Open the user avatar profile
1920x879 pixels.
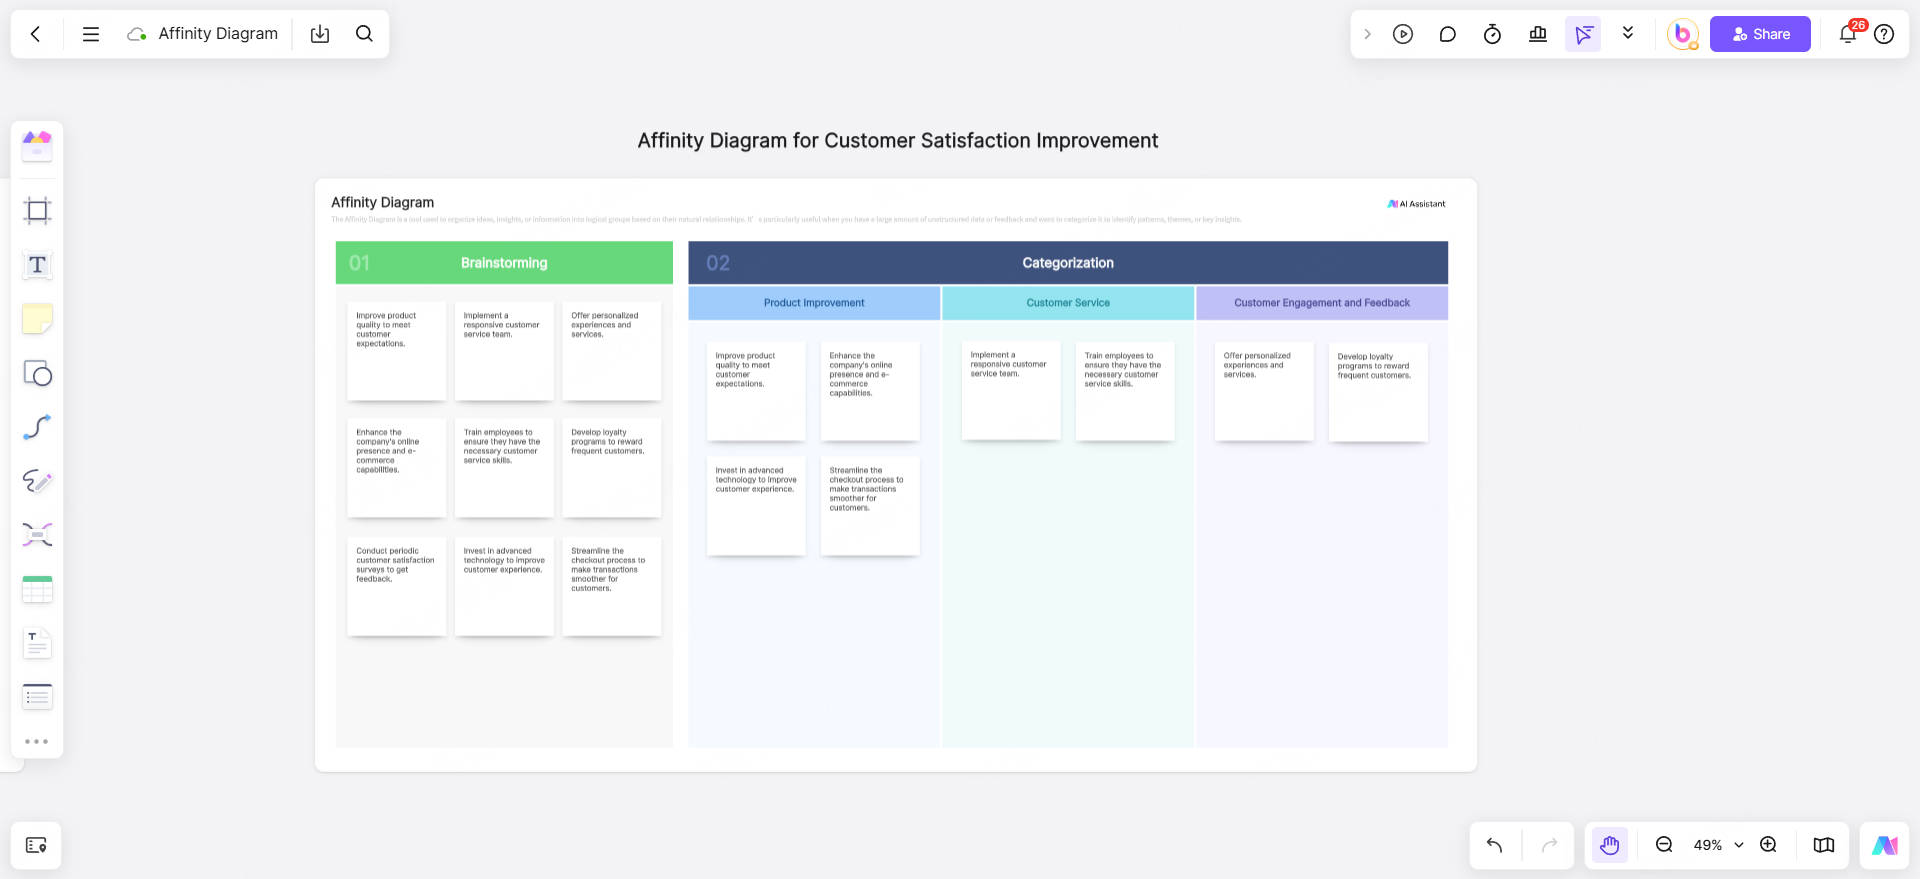click(x=1683, y=34)
